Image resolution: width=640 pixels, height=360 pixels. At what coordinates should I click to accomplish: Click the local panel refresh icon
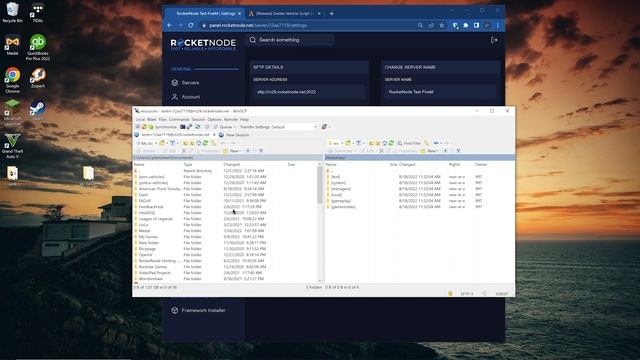(205, 143)
